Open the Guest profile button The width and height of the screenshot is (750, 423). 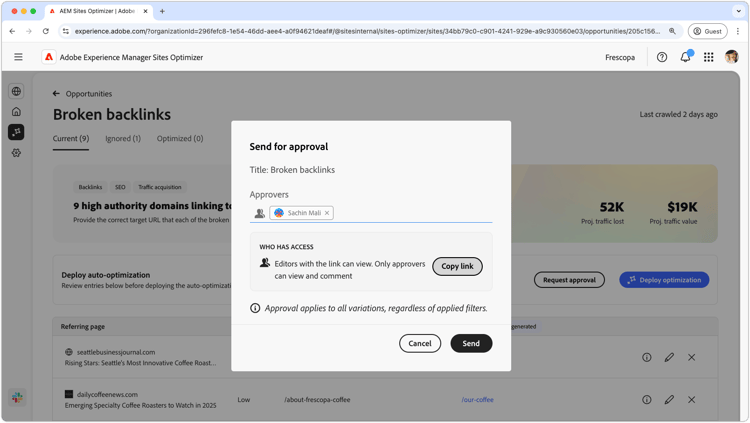pyautogui.click(x=707, y=31)
